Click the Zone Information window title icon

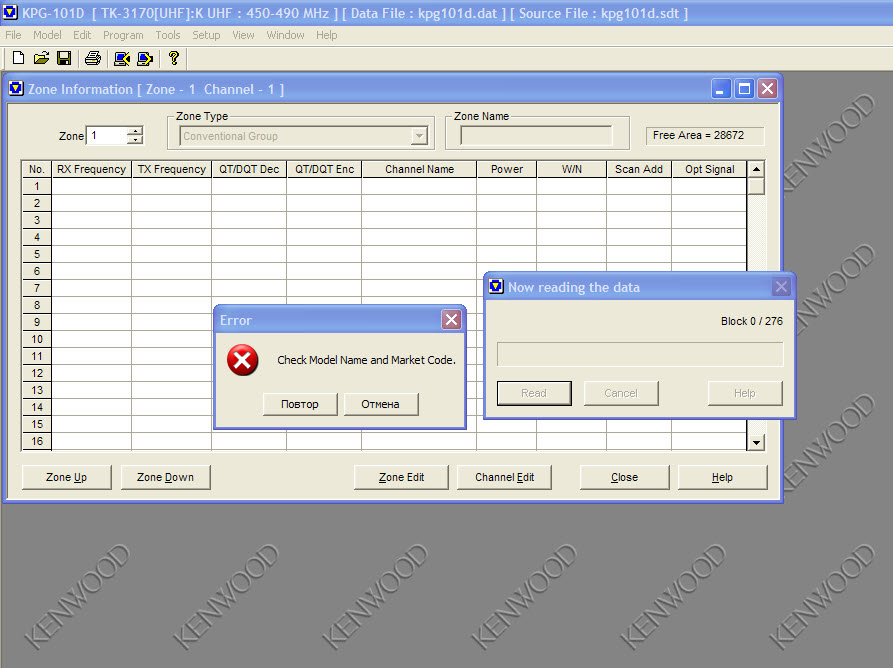pyautogui.click(x=16, y=88)
